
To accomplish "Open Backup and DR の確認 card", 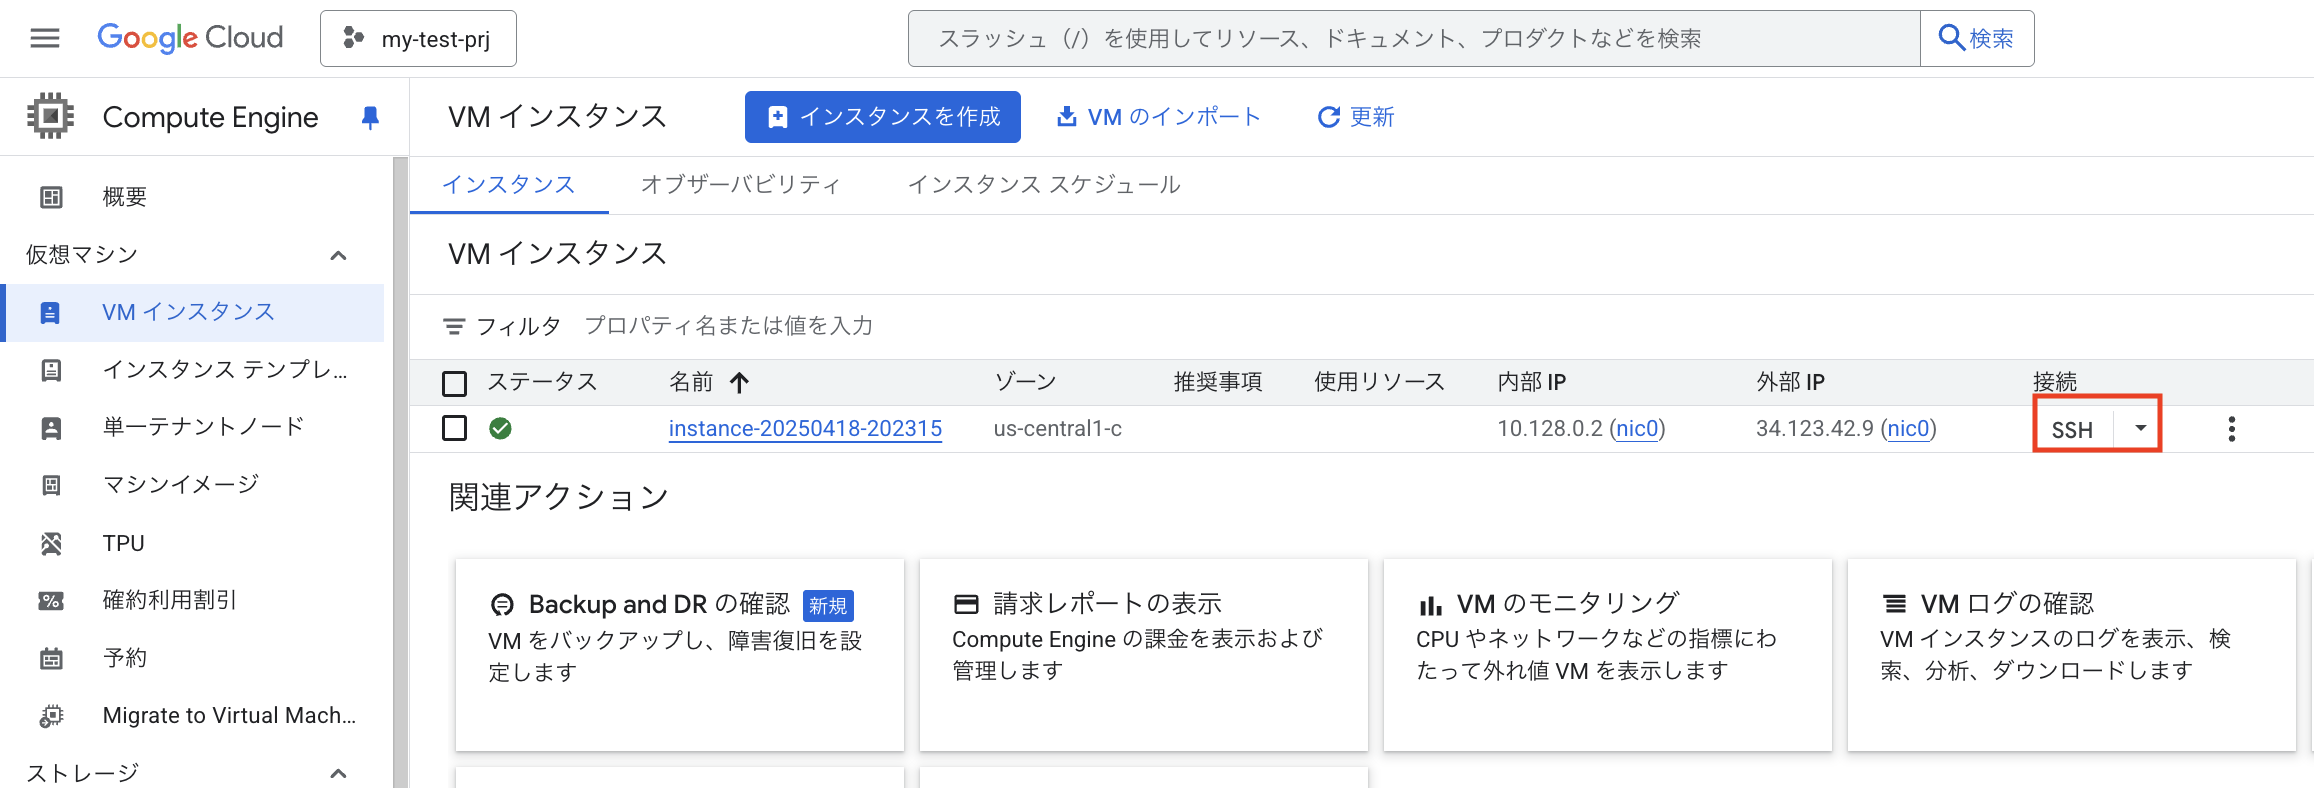I will [680, 655].
